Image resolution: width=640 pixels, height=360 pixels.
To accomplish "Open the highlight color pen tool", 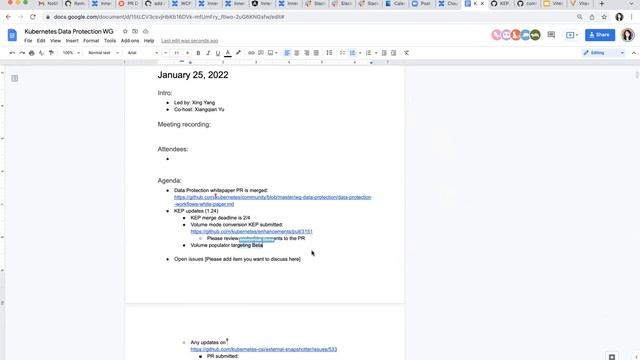I will 238,53.
